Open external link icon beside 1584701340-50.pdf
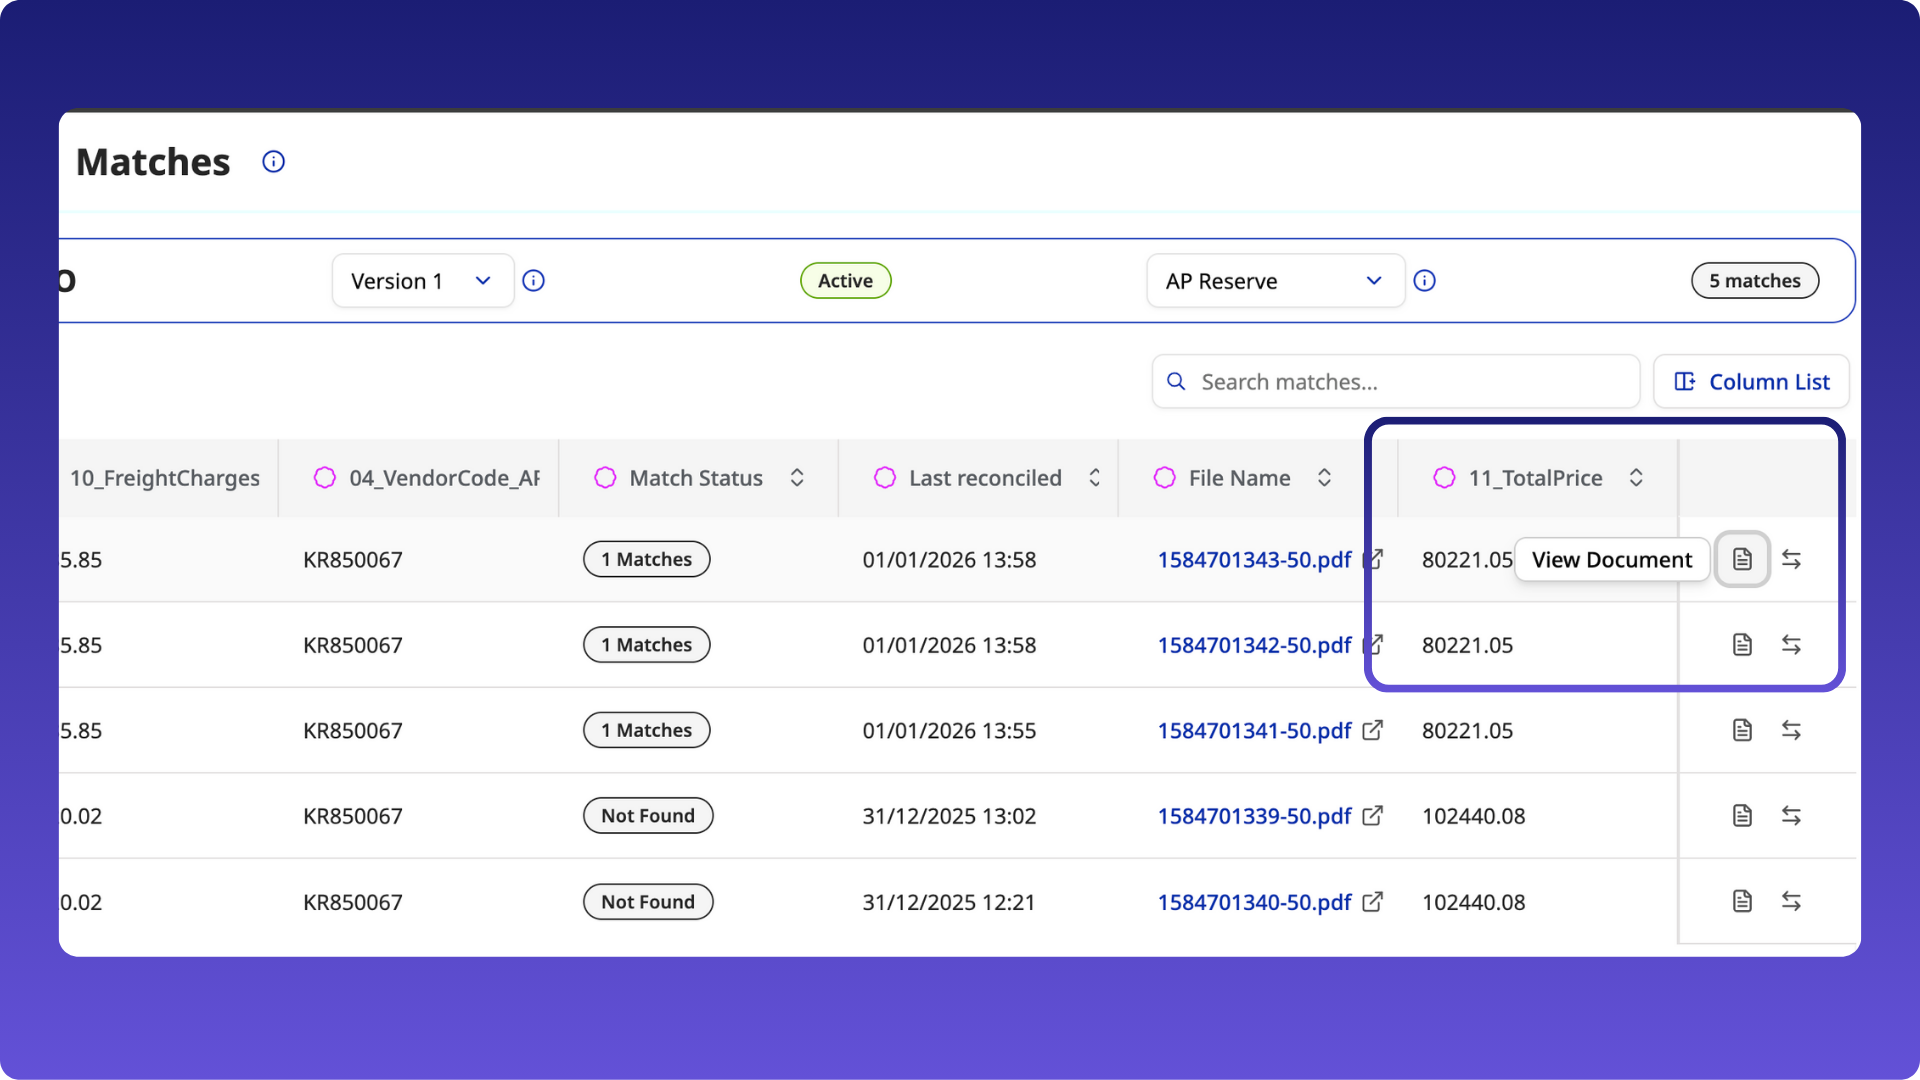 [1373, 902]
